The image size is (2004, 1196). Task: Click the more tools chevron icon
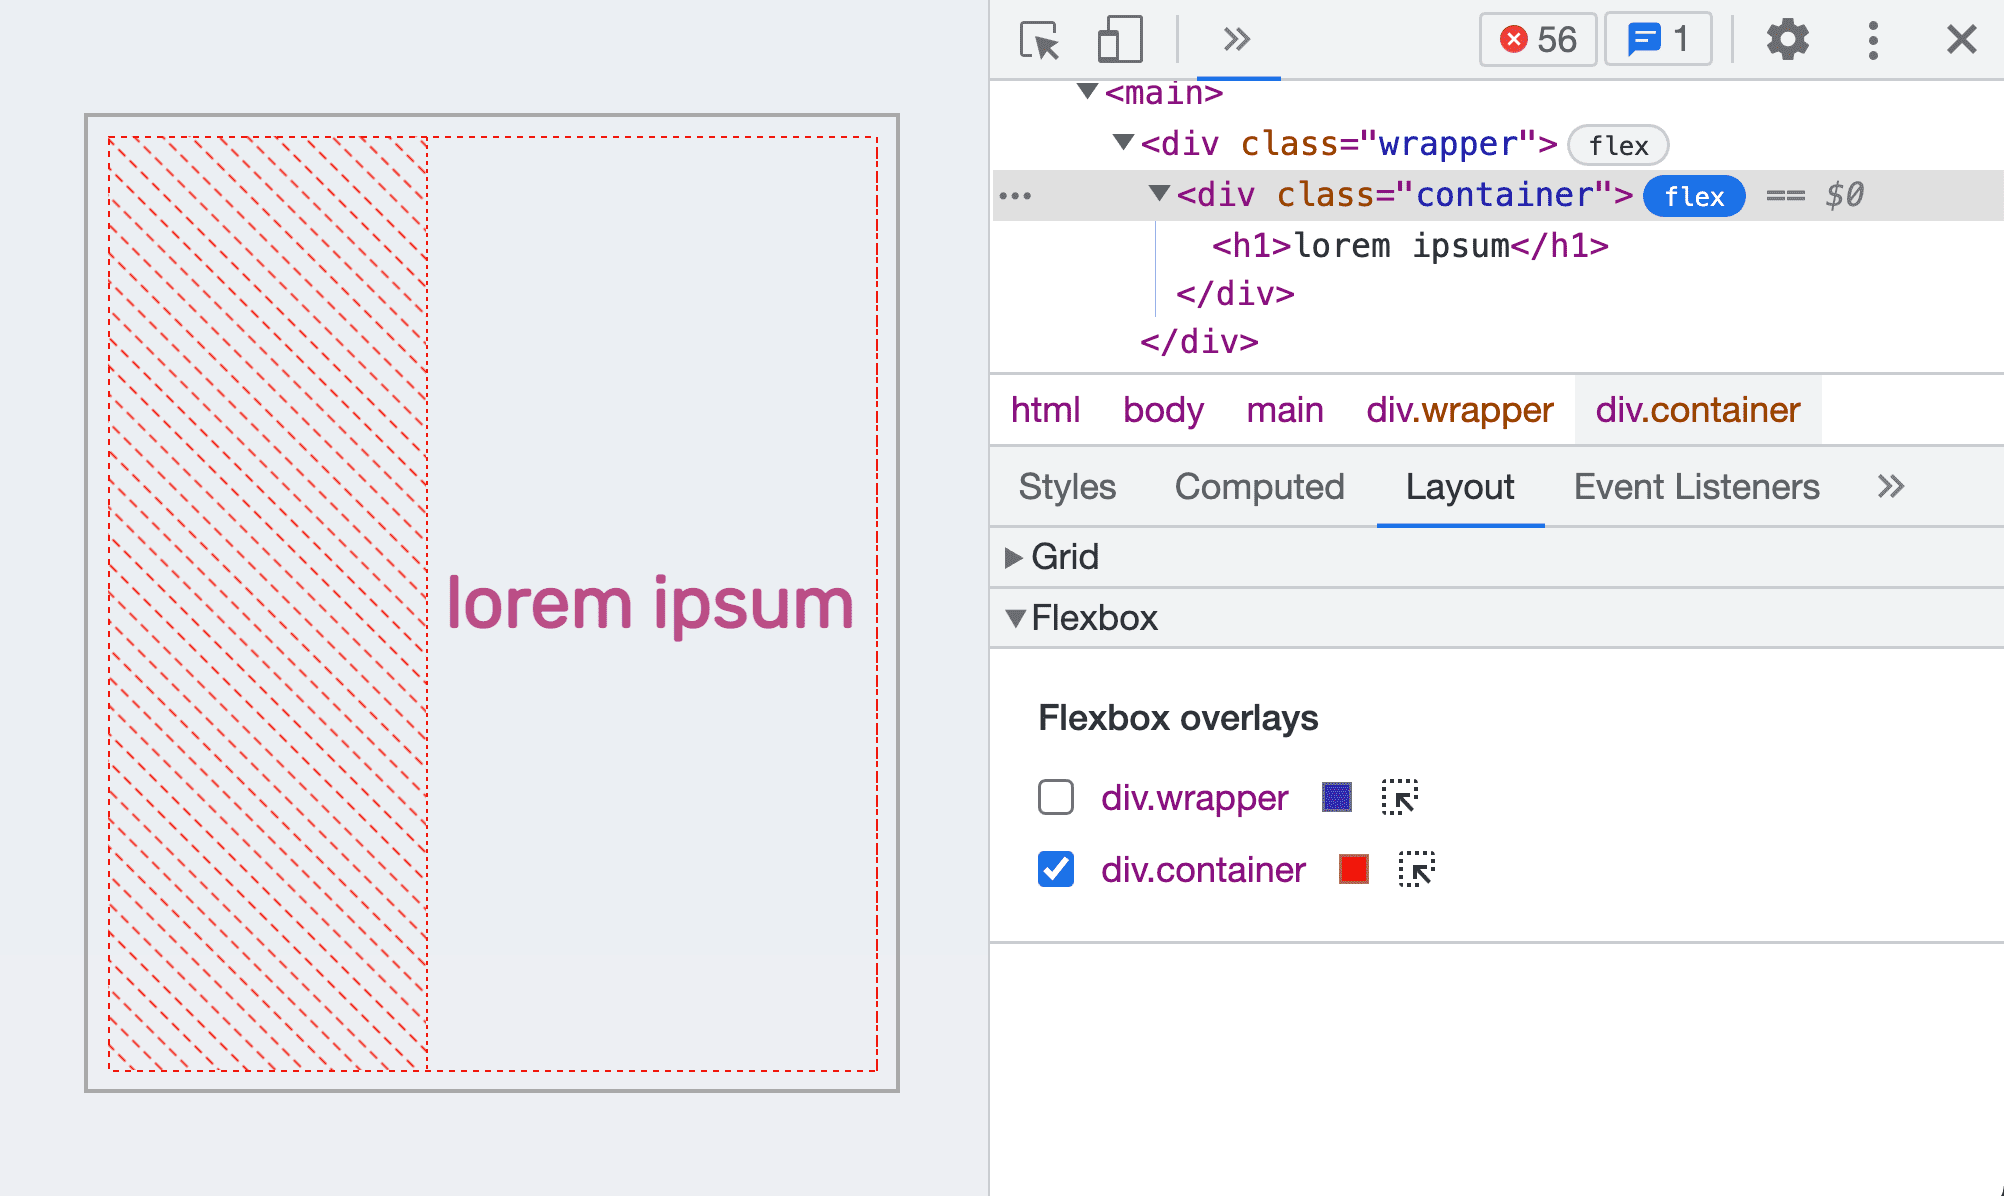(x=1237, y=38)
